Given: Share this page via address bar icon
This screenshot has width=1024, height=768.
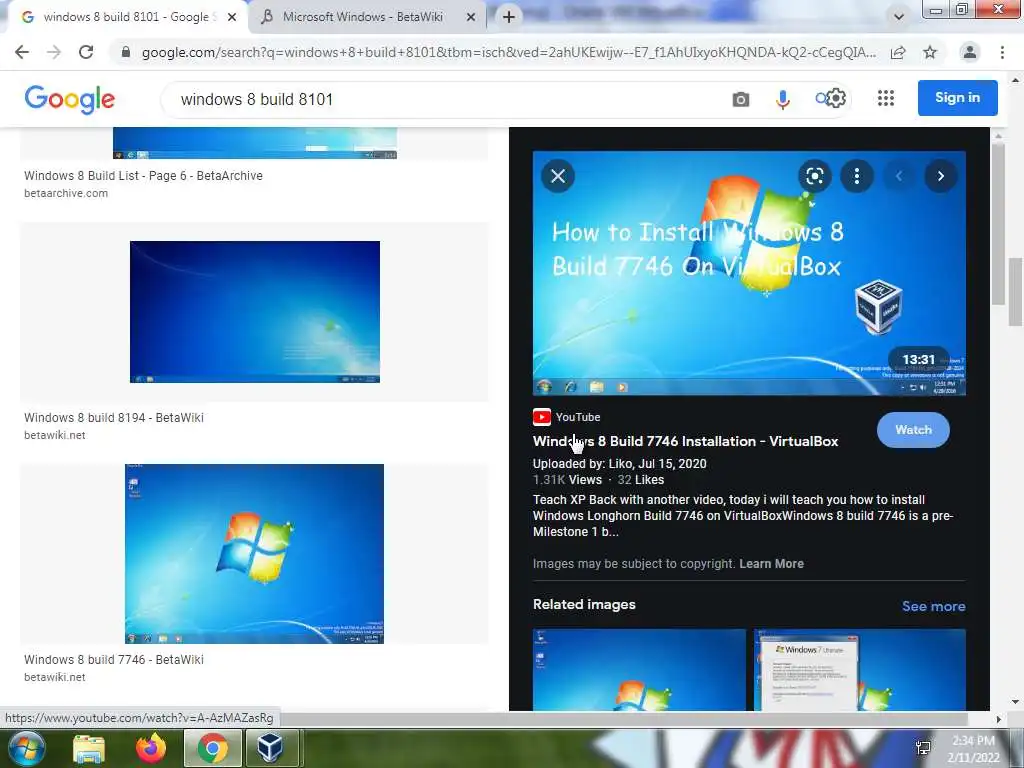Looking at the screenshot, I should coord(899,52).
